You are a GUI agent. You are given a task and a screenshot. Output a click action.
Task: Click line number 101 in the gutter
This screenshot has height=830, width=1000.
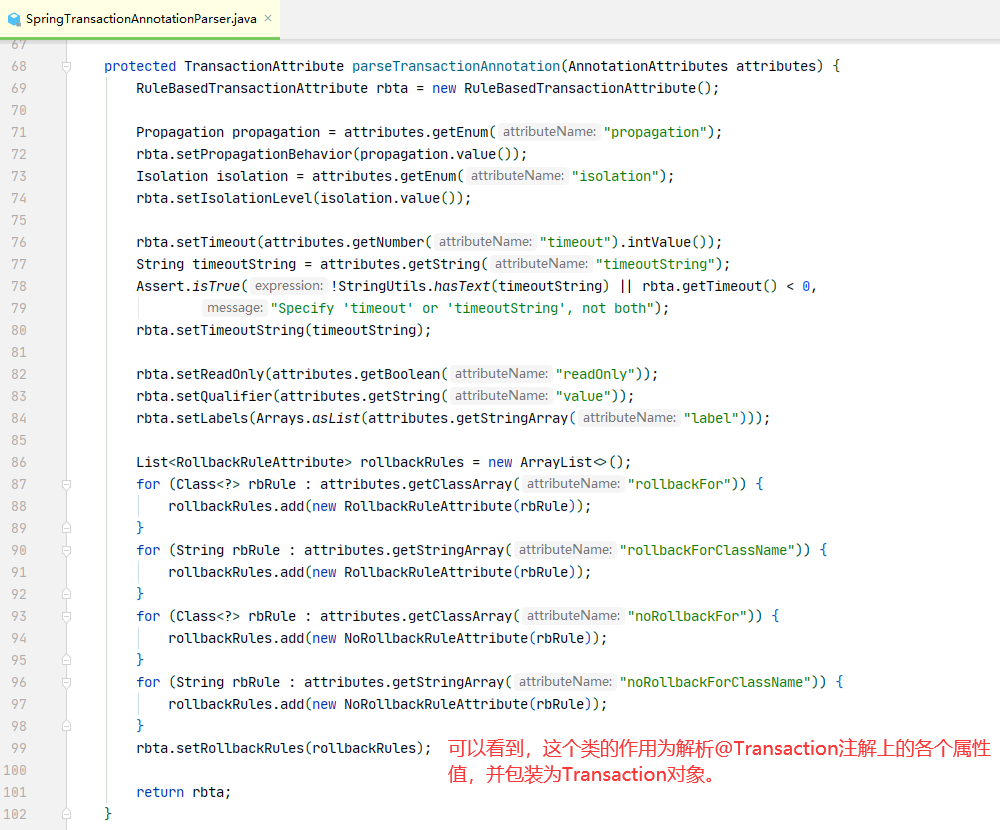click(x=15, y=792)
